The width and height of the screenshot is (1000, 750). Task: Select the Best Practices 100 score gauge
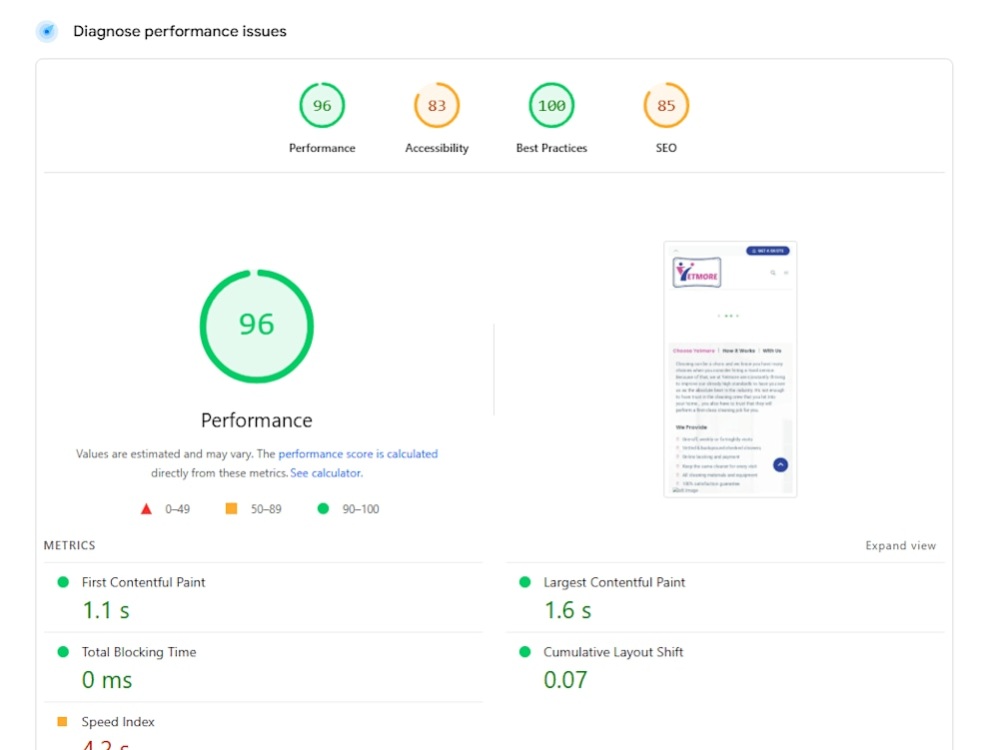tap(552, 105)
